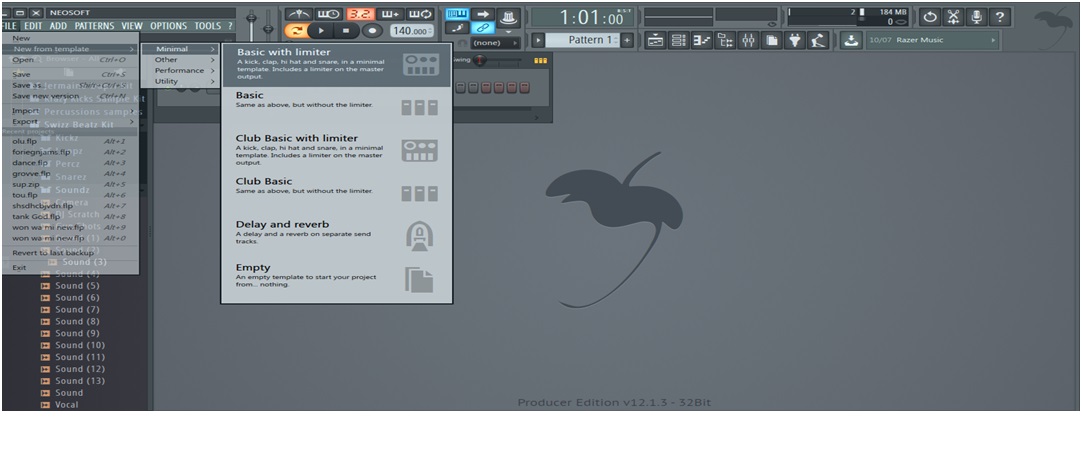Select Save new version menu entry
The width and height of the screenshot is (1082, 460).
tap(70, 96)
